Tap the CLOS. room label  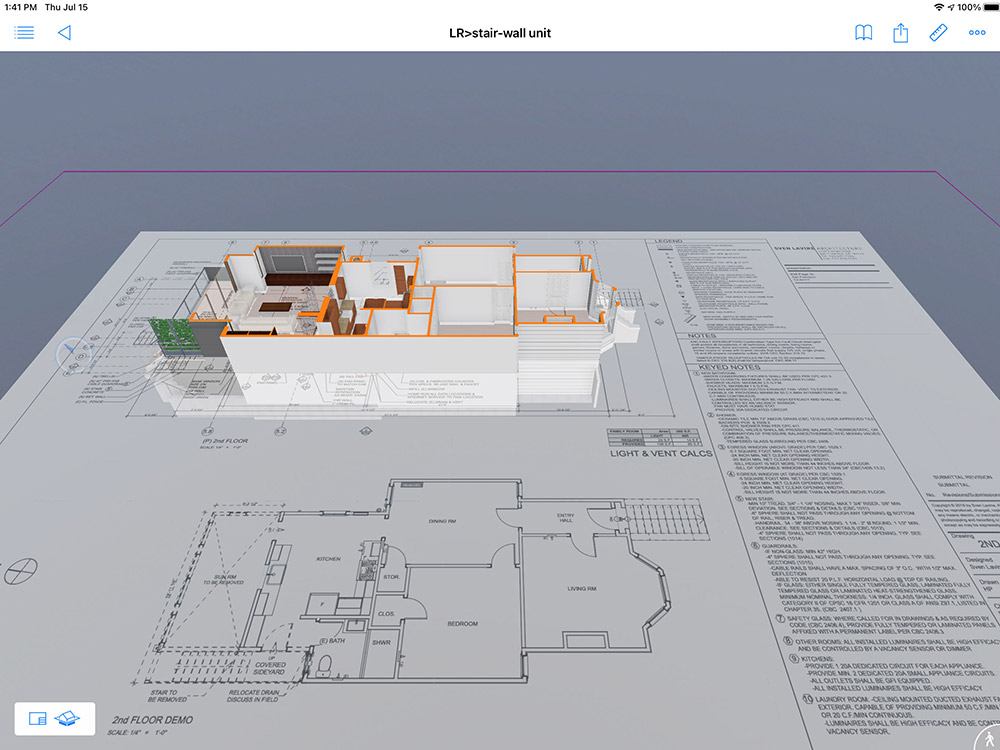coord(386,614)
